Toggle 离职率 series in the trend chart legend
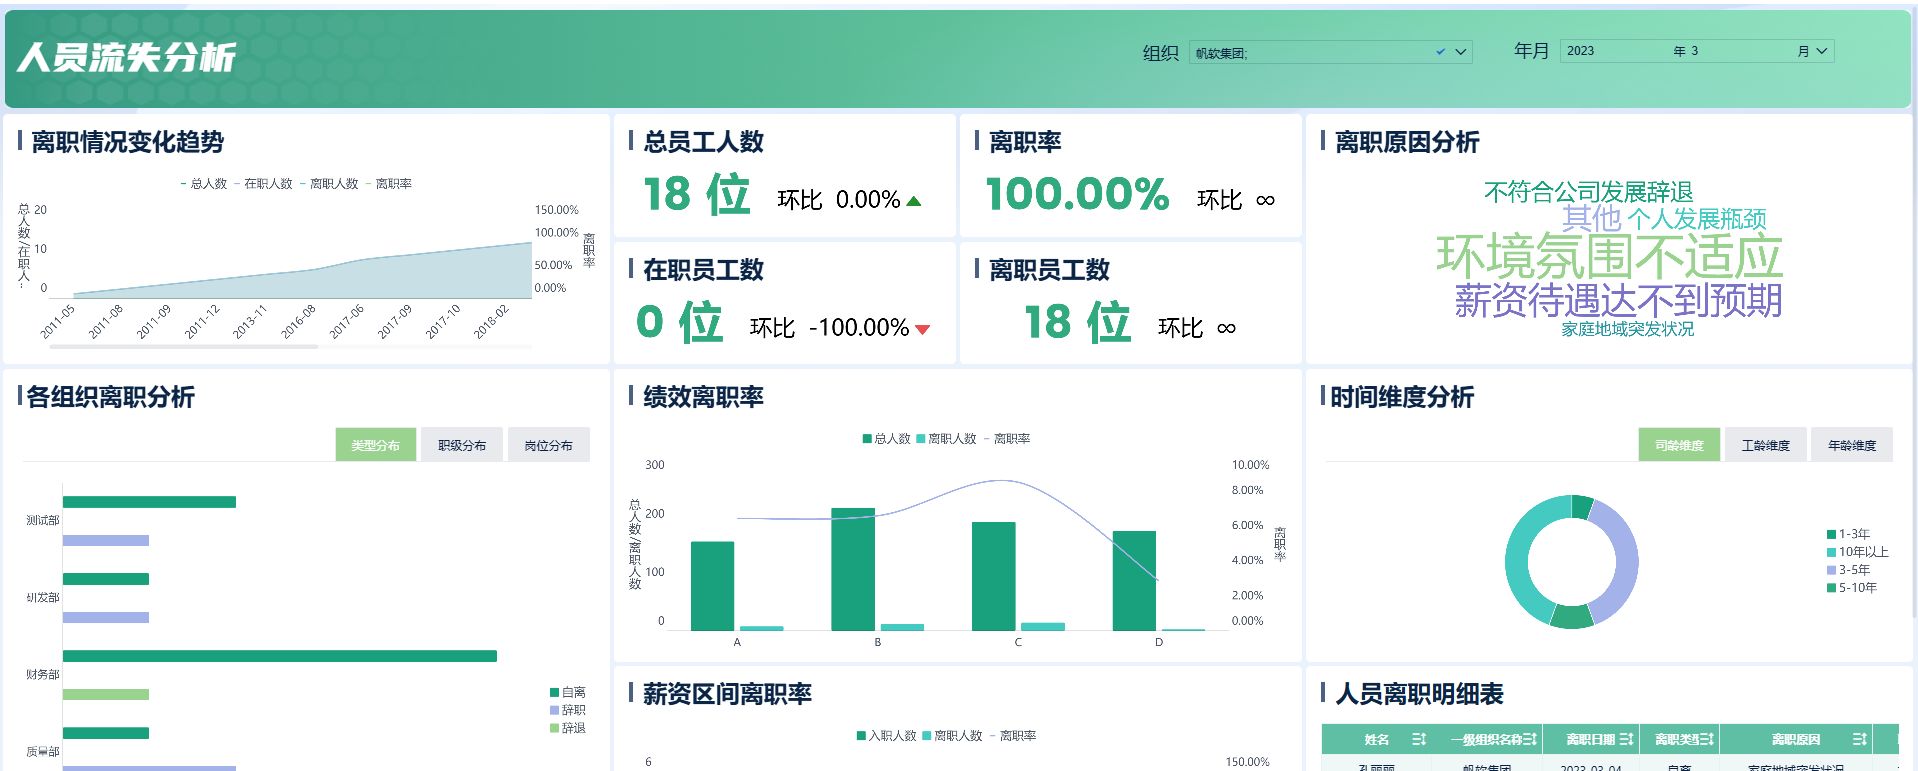Screen dimensions: 1918x771 point(388,184)
